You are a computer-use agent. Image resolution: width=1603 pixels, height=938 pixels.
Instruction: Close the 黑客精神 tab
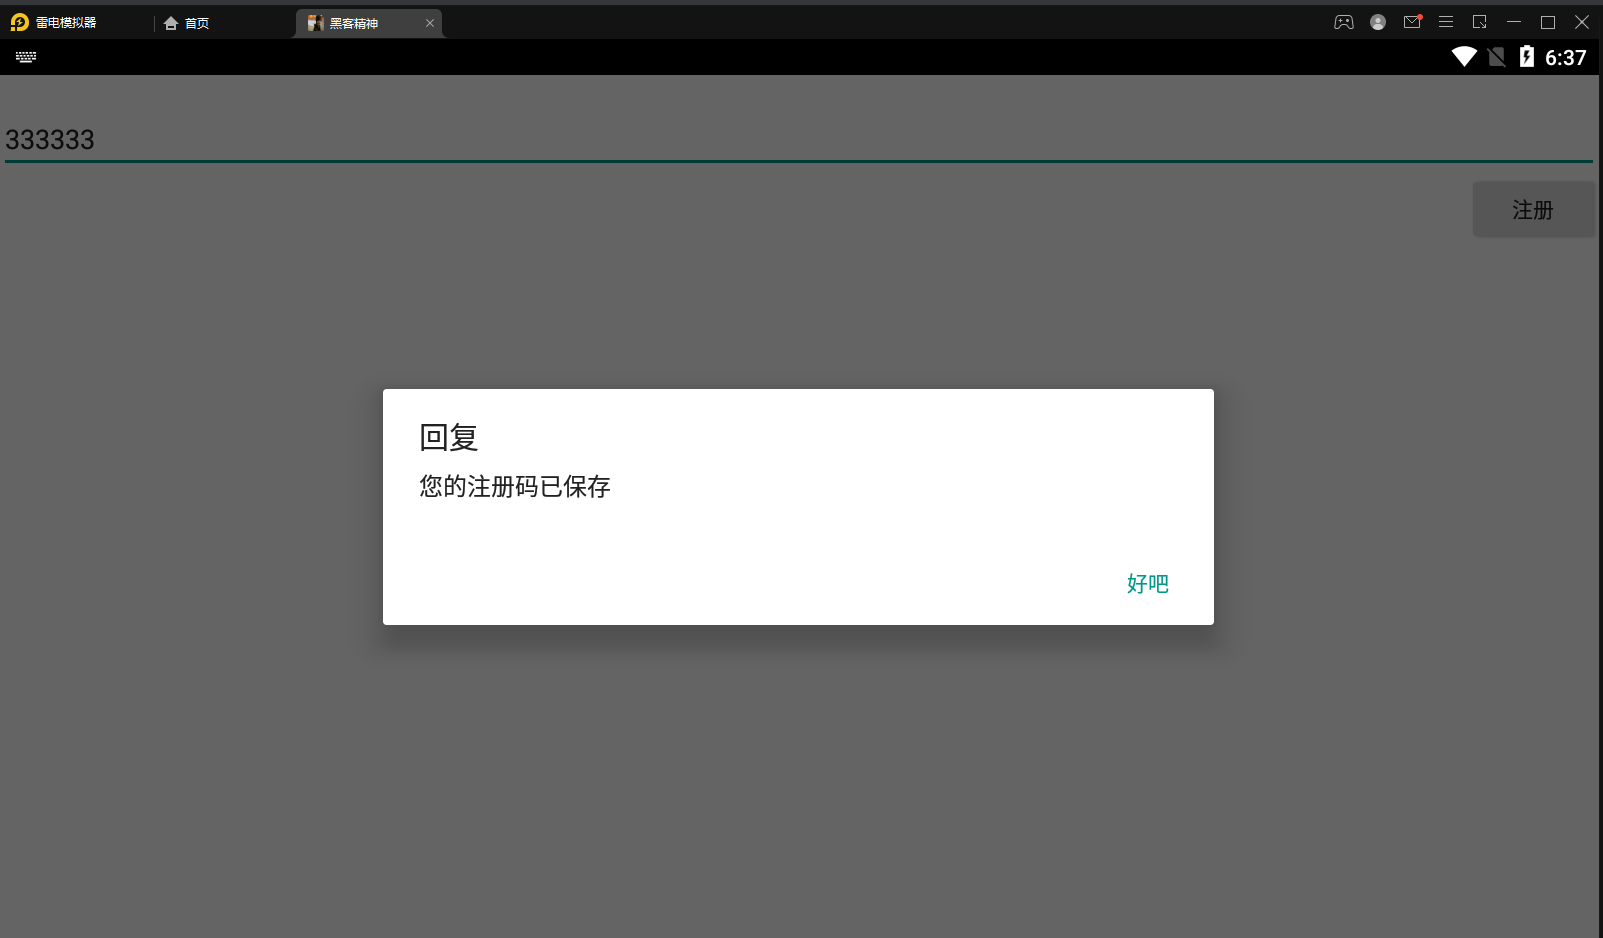coord(431,22)
